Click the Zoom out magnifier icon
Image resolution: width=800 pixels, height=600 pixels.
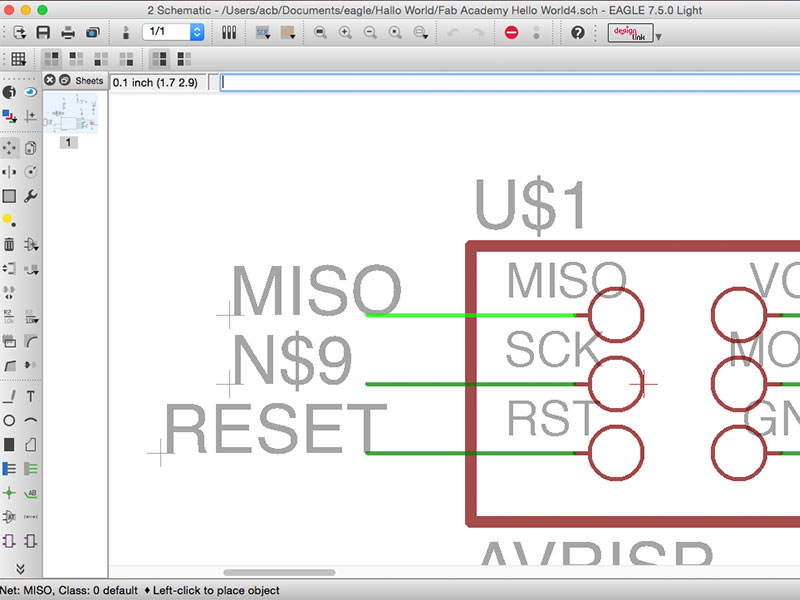point(370,33)
